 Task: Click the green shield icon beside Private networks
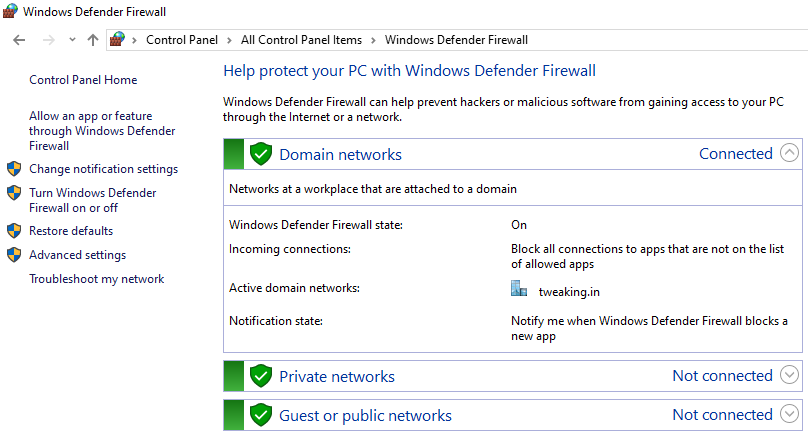pyautogui.click(x=261, y=376)
